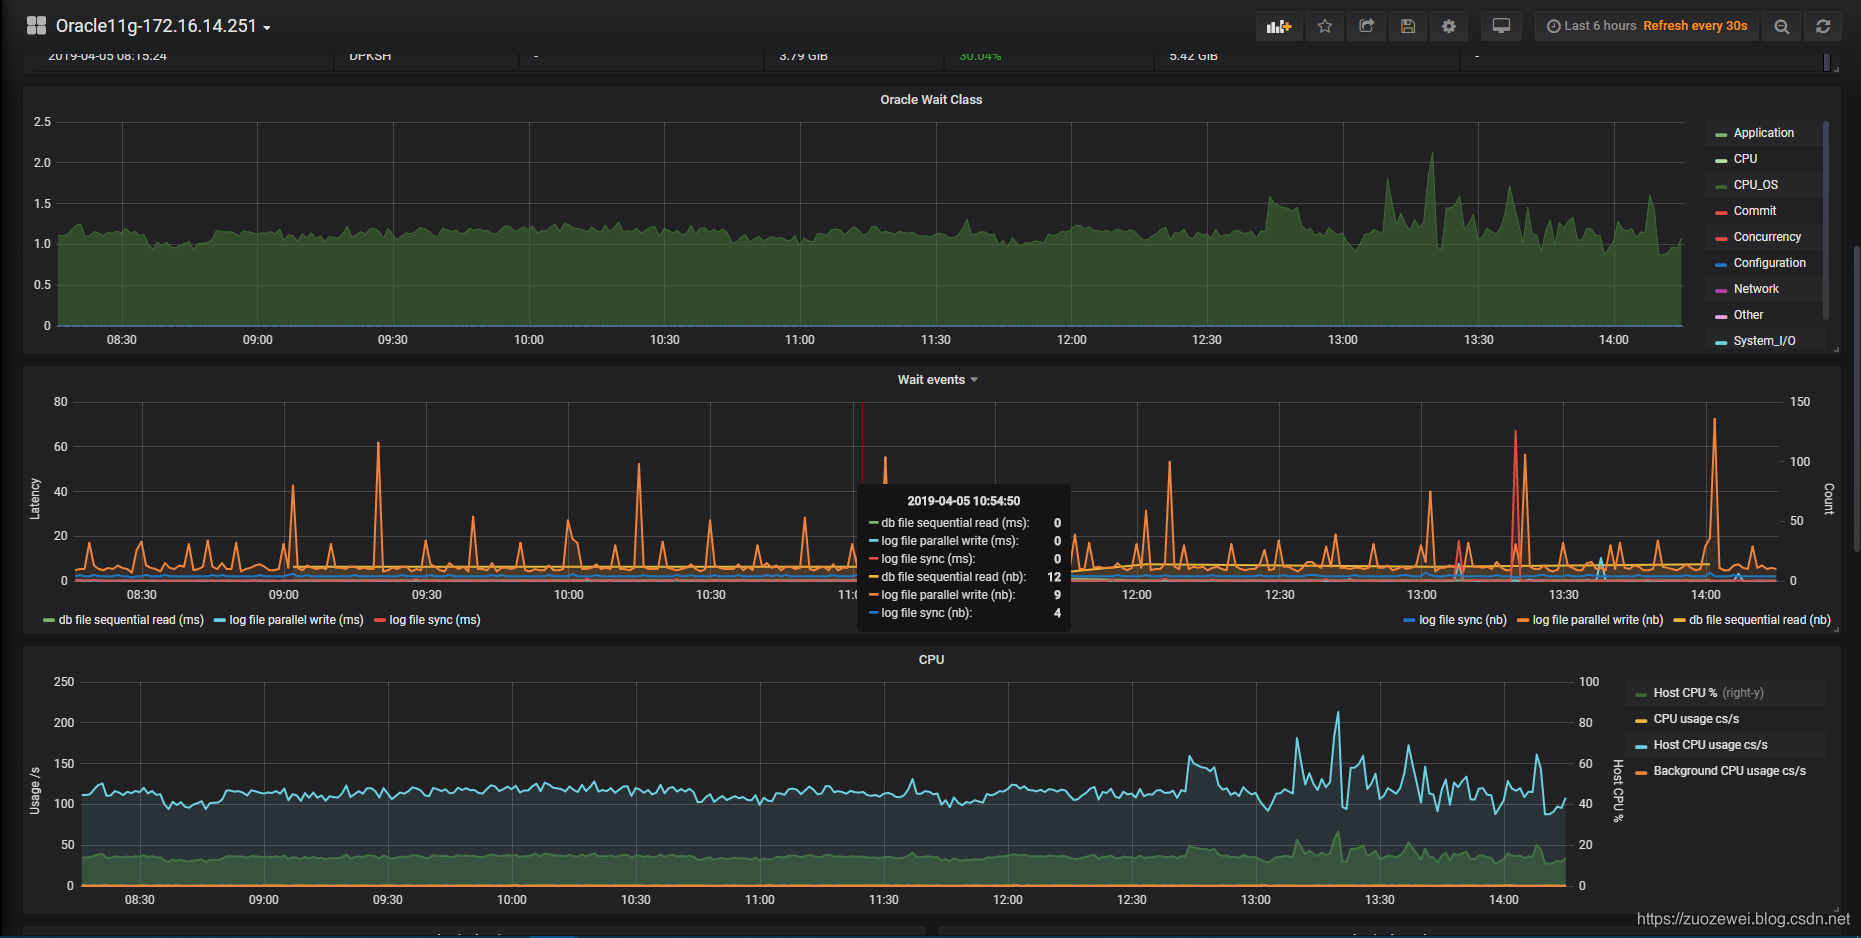
Task: Toggle Configuration series in legend
Action: (1769, 263)
